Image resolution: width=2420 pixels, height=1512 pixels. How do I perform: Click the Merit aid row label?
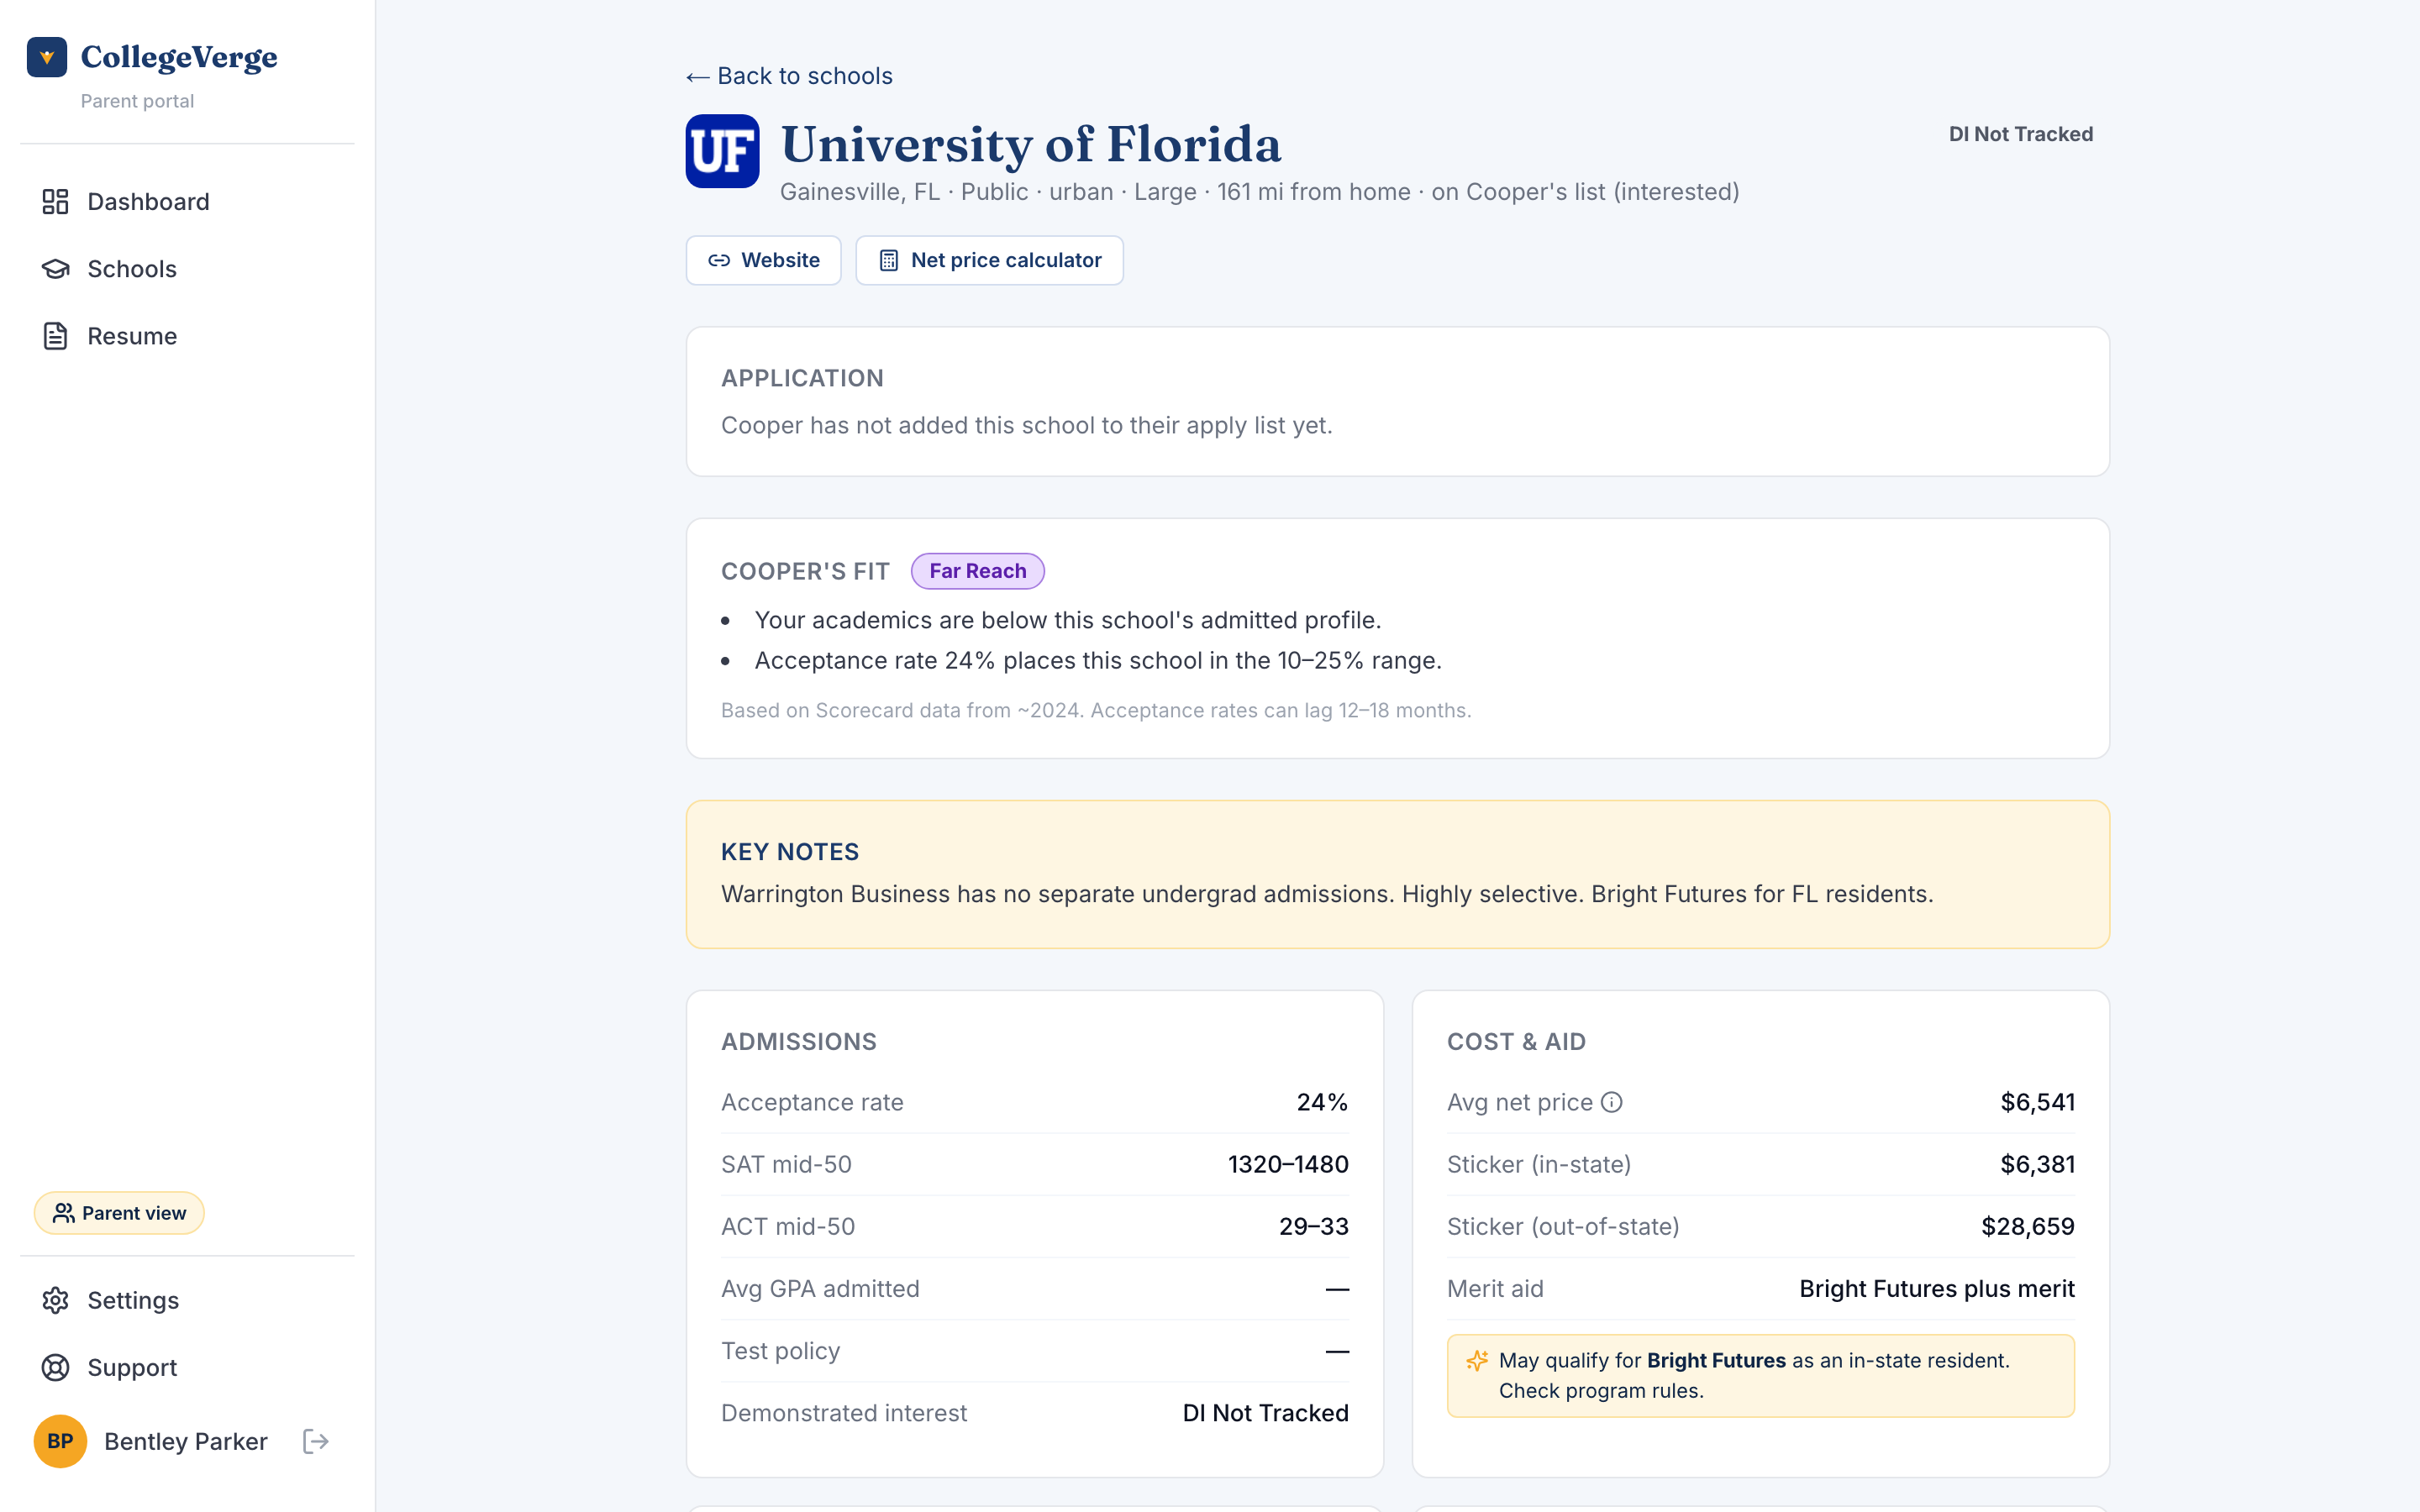click(1495, 1288)
